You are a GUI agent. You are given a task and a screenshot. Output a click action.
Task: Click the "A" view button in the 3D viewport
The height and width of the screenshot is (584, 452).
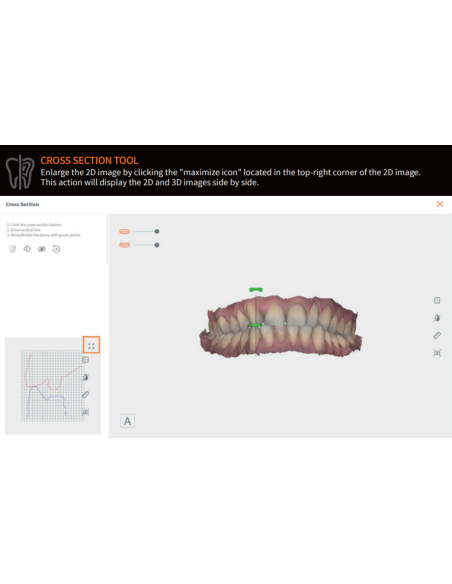(x=127, y=421)
